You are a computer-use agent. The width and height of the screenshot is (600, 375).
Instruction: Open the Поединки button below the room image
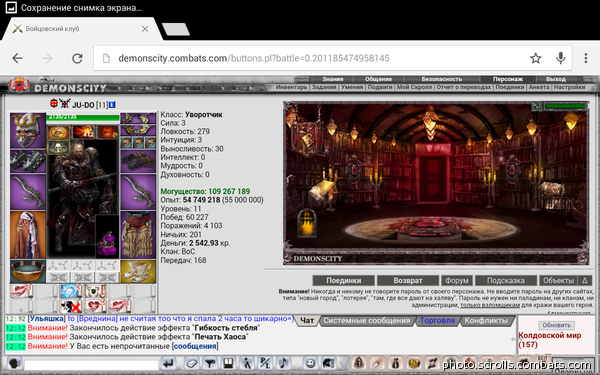click(x=343, y=280)
